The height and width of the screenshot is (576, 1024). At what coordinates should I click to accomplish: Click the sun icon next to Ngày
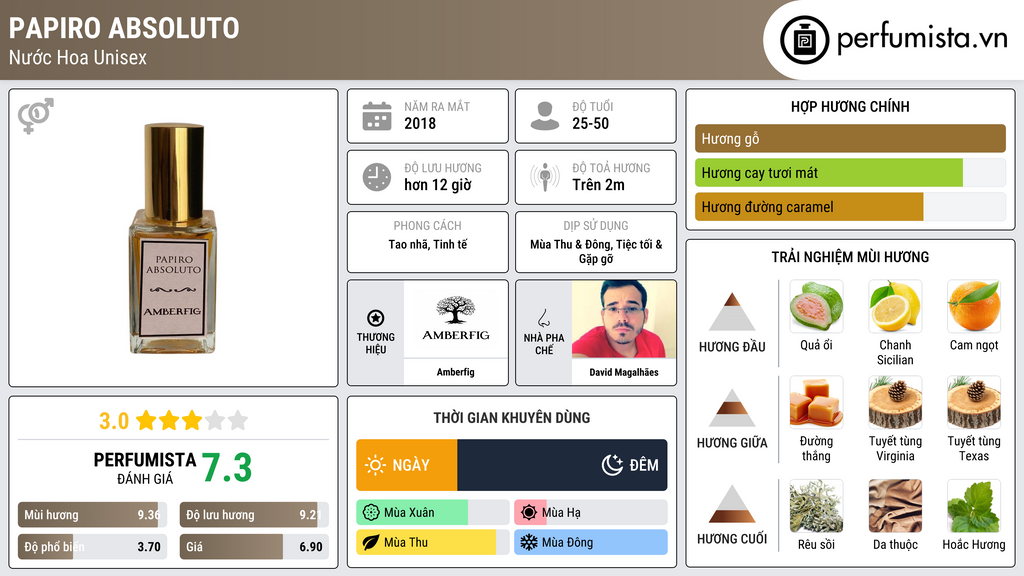coord(376,465)
